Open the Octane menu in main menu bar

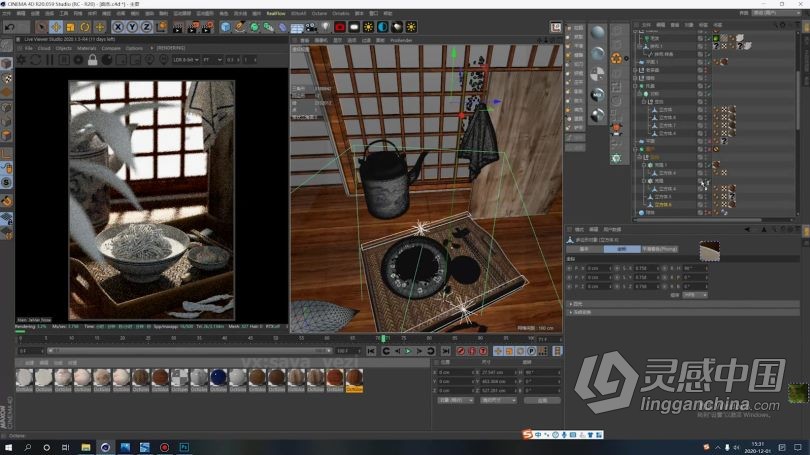(x=319, y=13)
